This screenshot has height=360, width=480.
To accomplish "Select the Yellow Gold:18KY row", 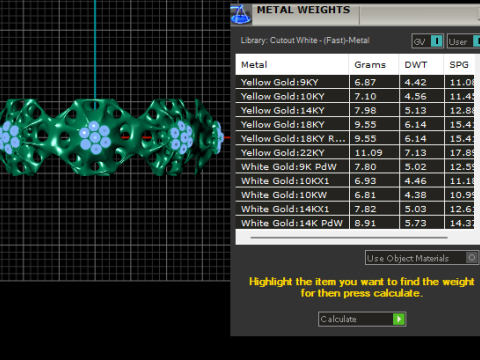I will 355,124.
